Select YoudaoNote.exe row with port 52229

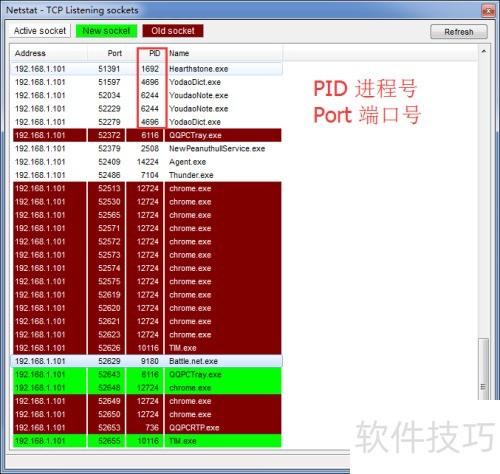click(x=147, y=109)
